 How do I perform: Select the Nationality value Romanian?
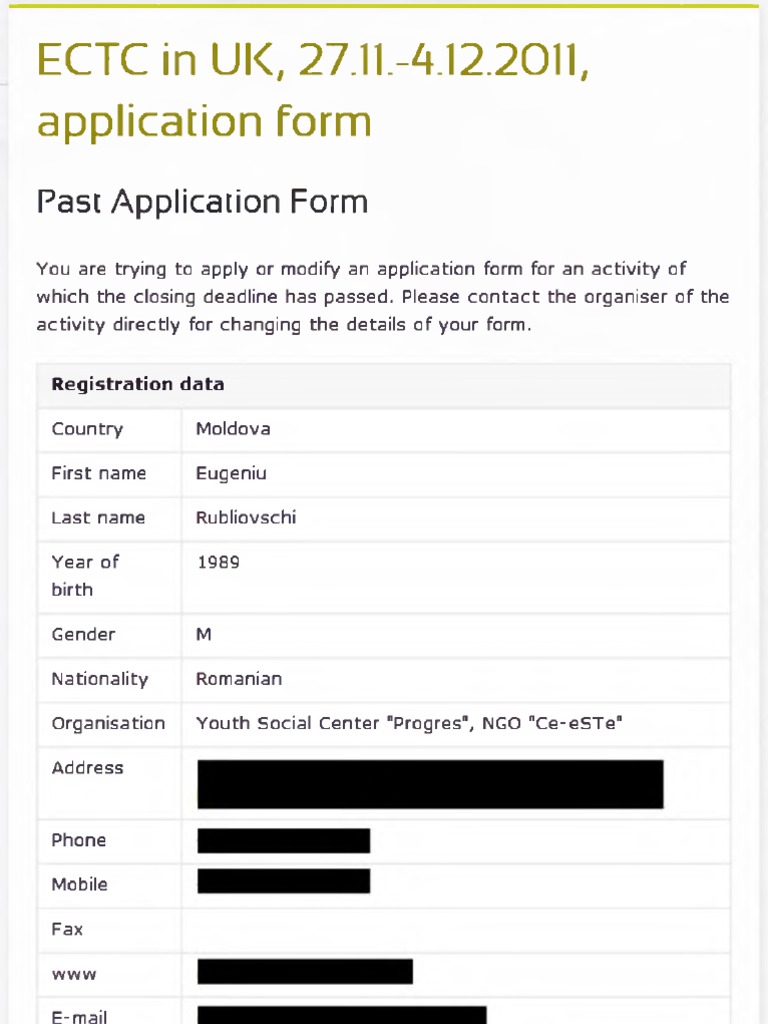(239, 679)
